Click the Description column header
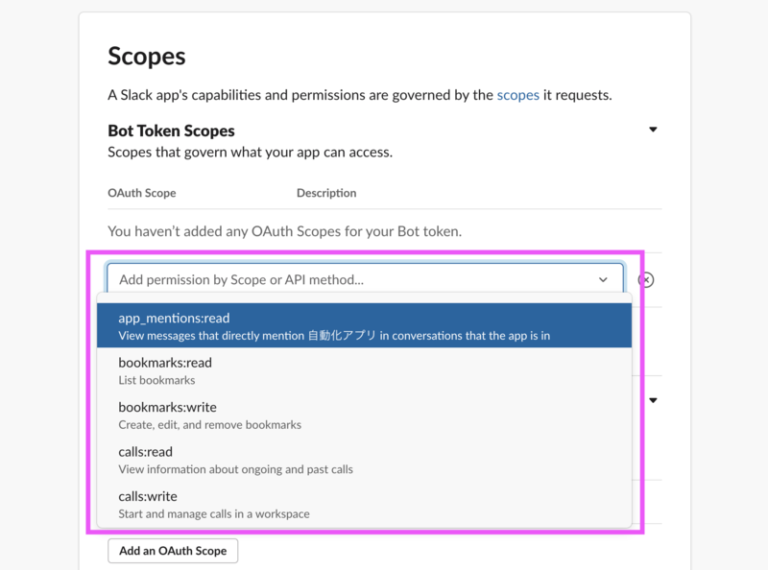 tap(326, 193)
